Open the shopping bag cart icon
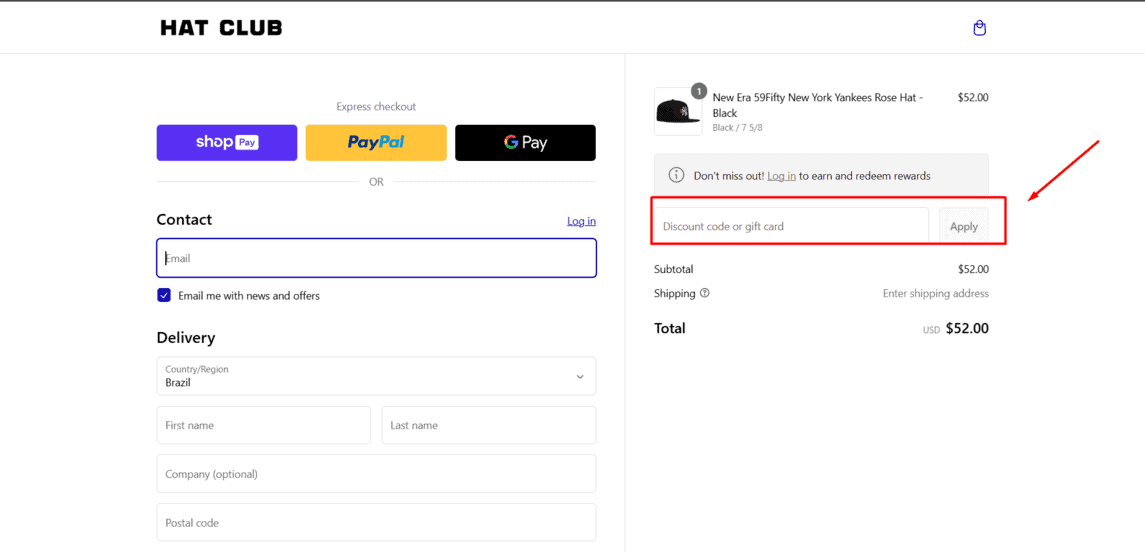1145x552 pixels. point(979,28)
